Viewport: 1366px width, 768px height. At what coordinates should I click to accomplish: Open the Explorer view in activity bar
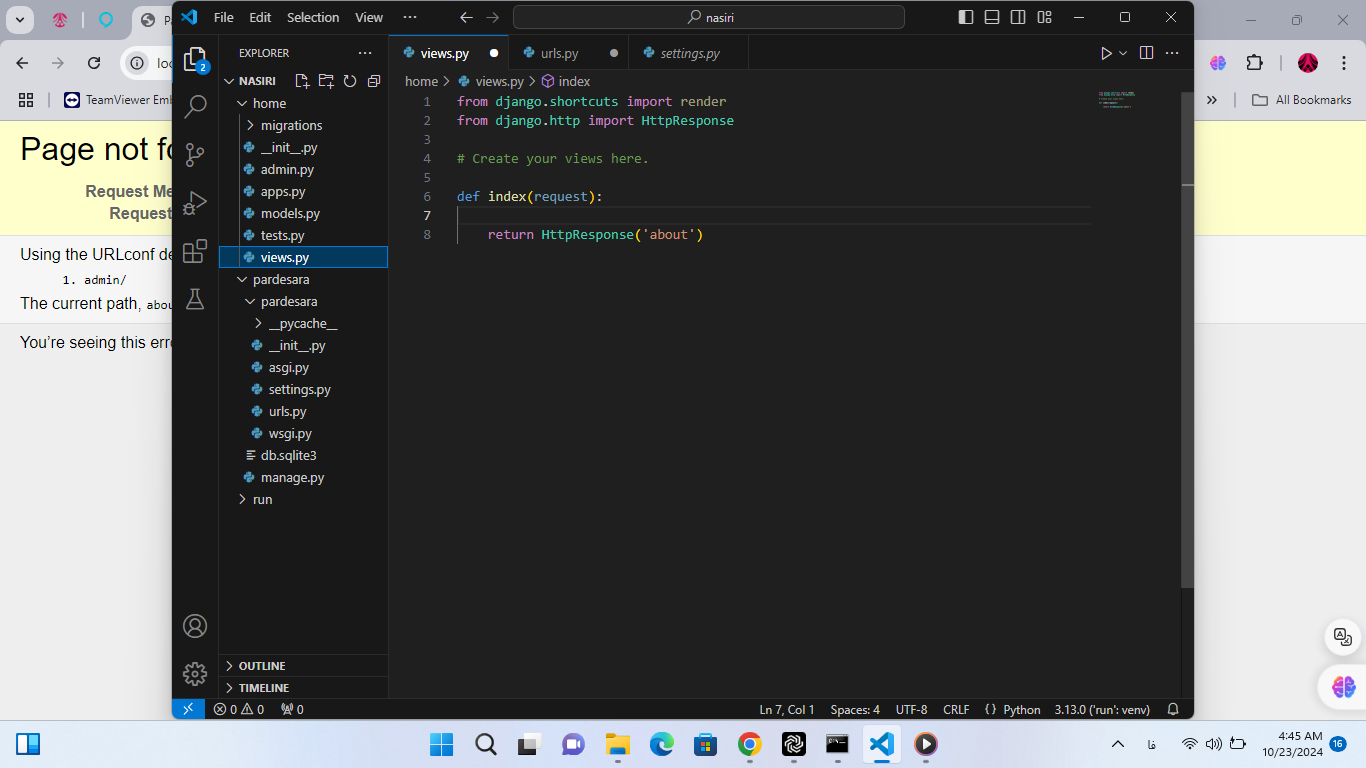[195, 58]
